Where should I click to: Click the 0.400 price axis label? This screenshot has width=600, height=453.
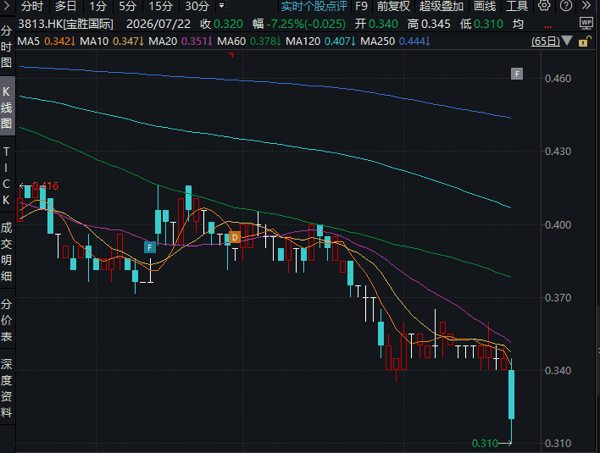tap(558, 225)
